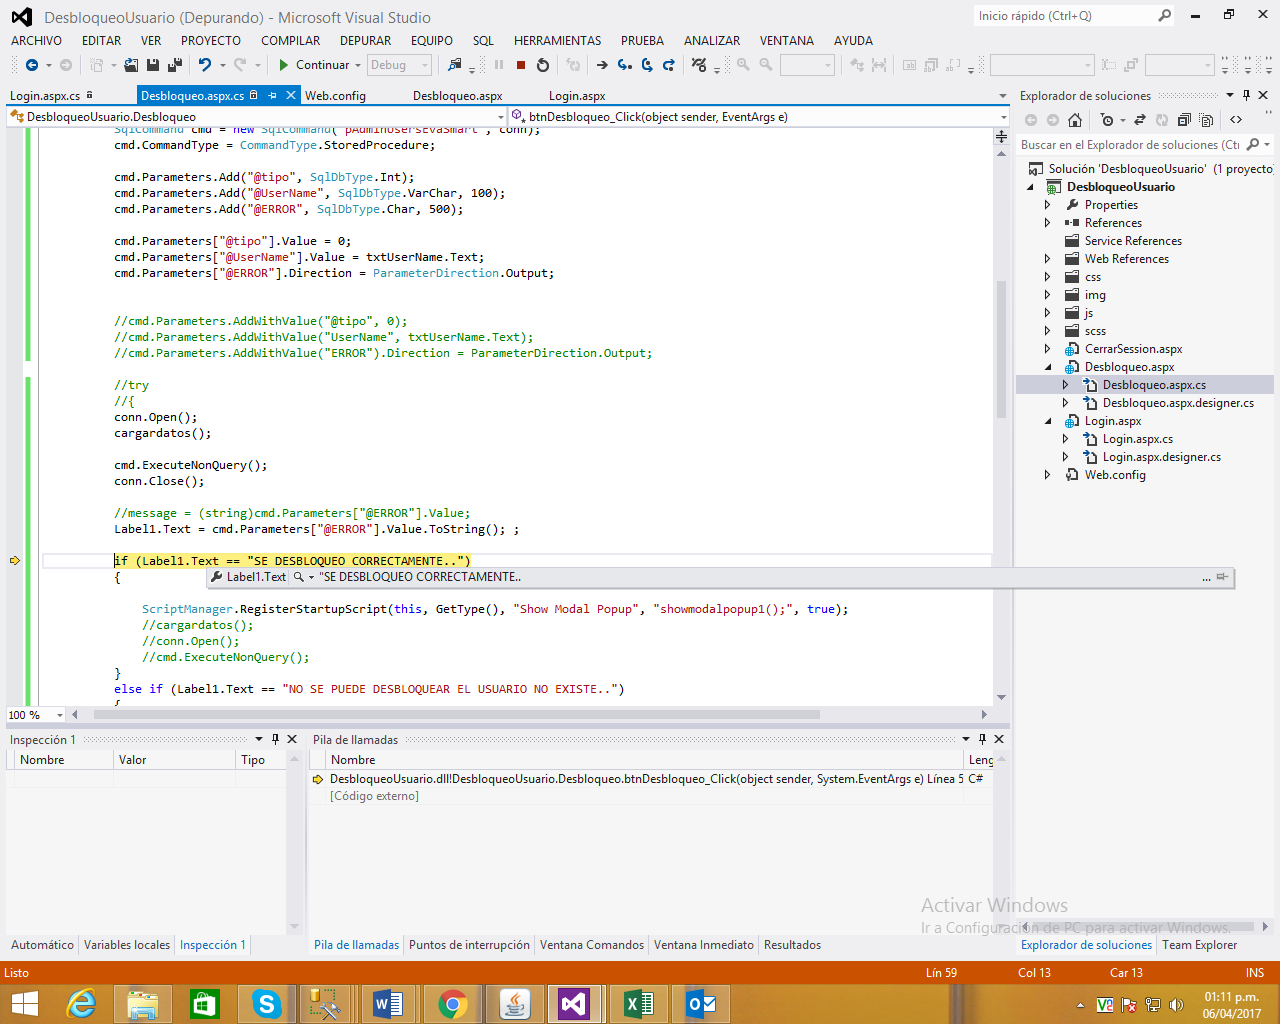Toggle auto-hide pin on Inspección 1 panel
Screen dimensions: 1280x1024
point(275,739)
